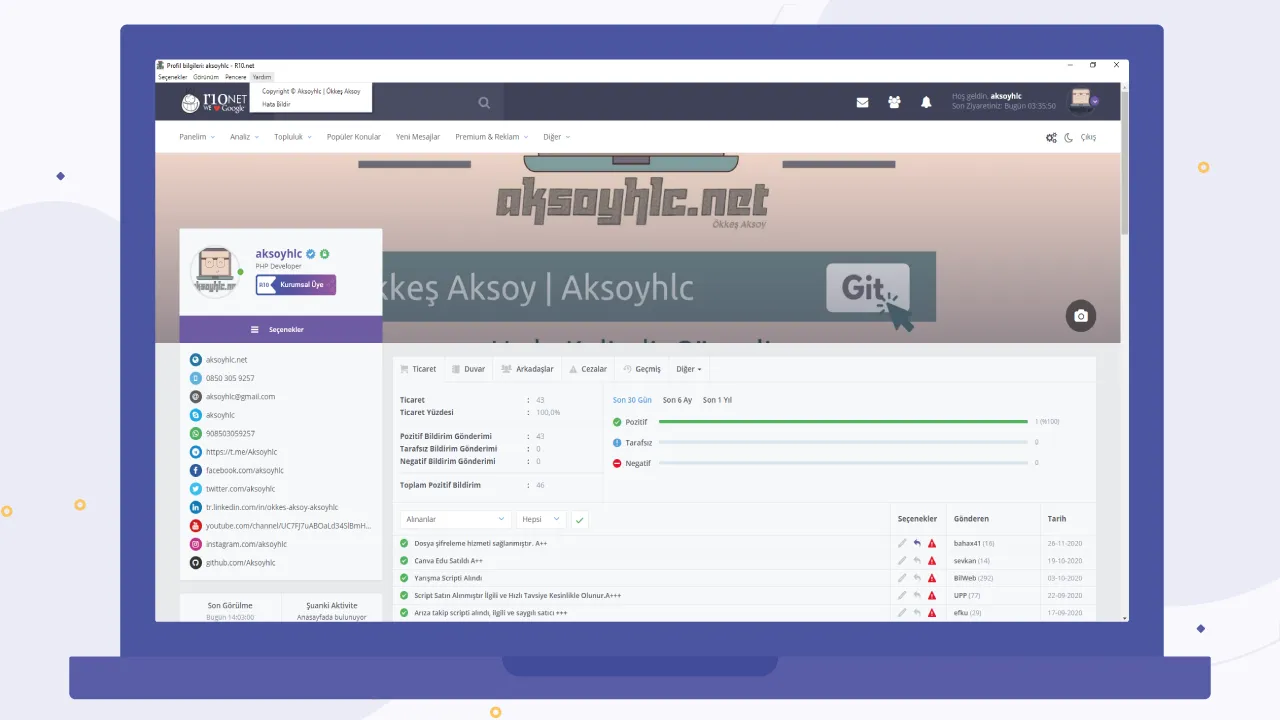Click the website globe icon beside aksoyhlc.net

[196, 359]
